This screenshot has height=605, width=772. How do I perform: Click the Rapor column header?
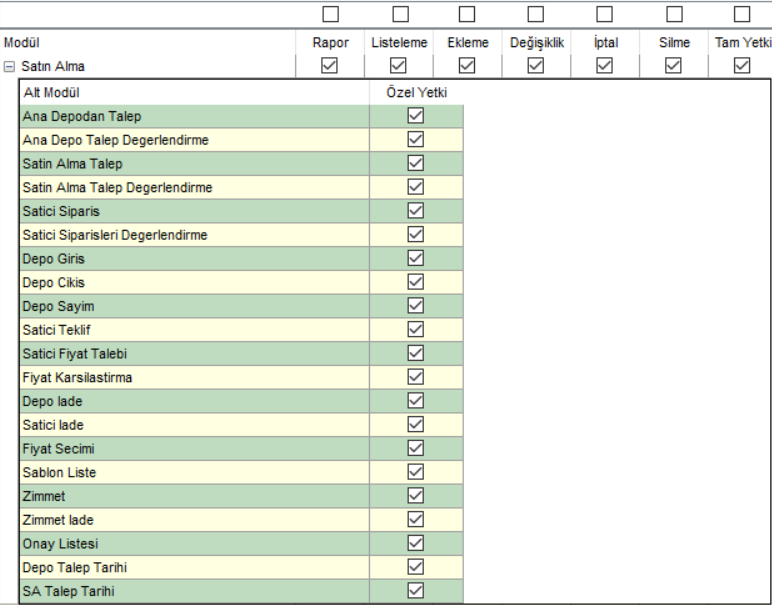pyautogui.click(x=330, y=43)
